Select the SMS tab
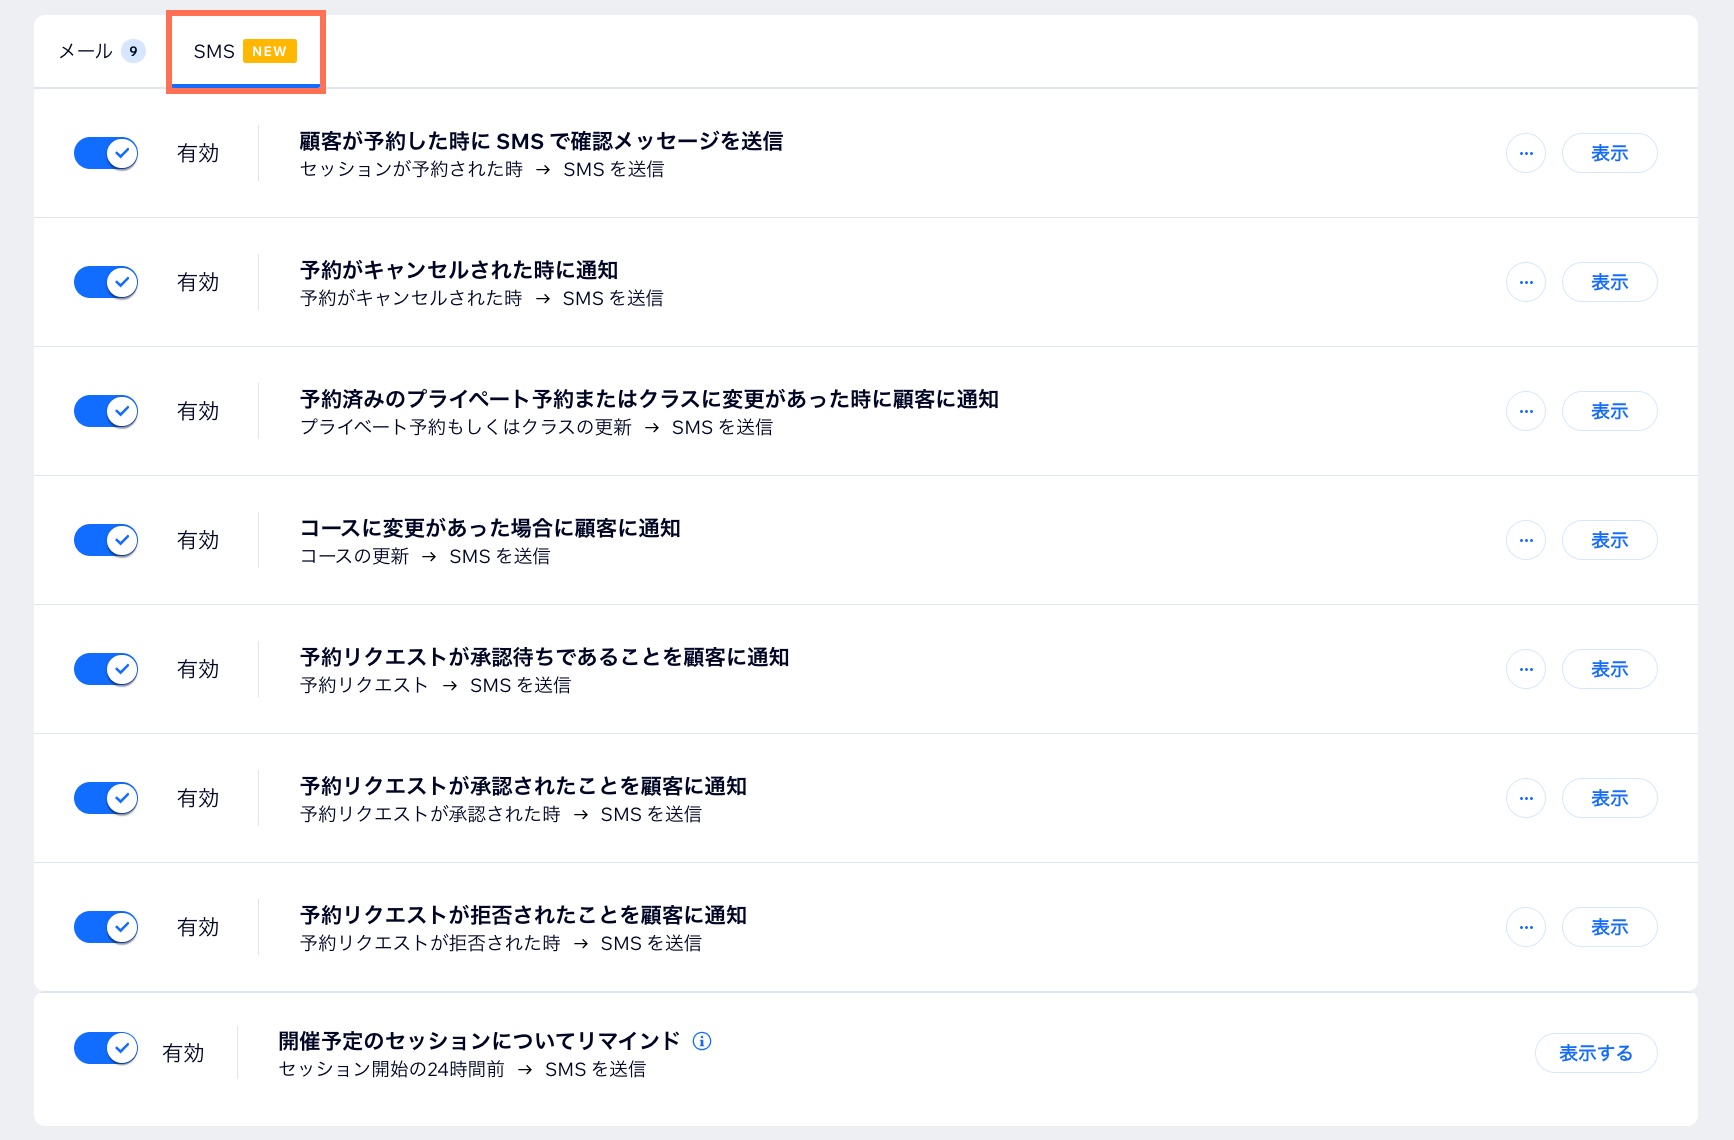 (245, 51)
